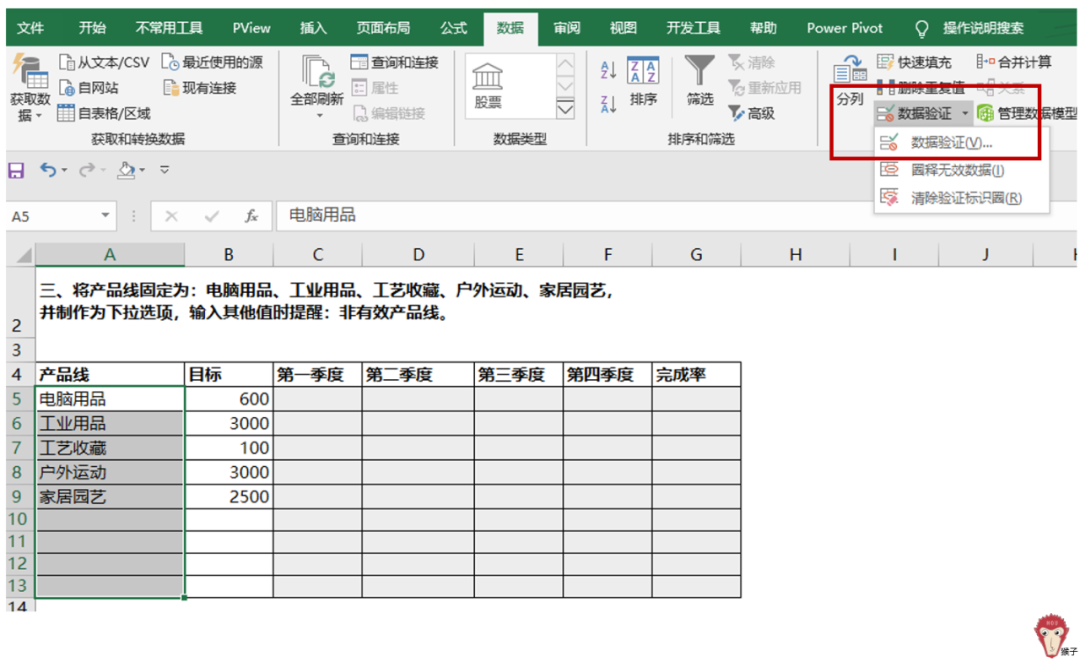Select the cell with value 2500
The image size is (1080, 662).
(229, 497)
